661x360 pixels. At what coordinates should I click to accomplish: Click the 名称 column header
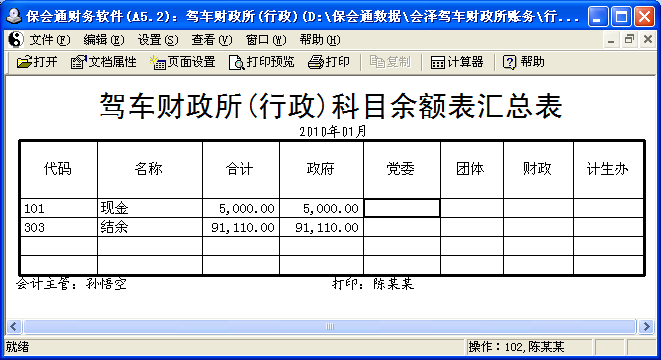[x=149, y=169]
